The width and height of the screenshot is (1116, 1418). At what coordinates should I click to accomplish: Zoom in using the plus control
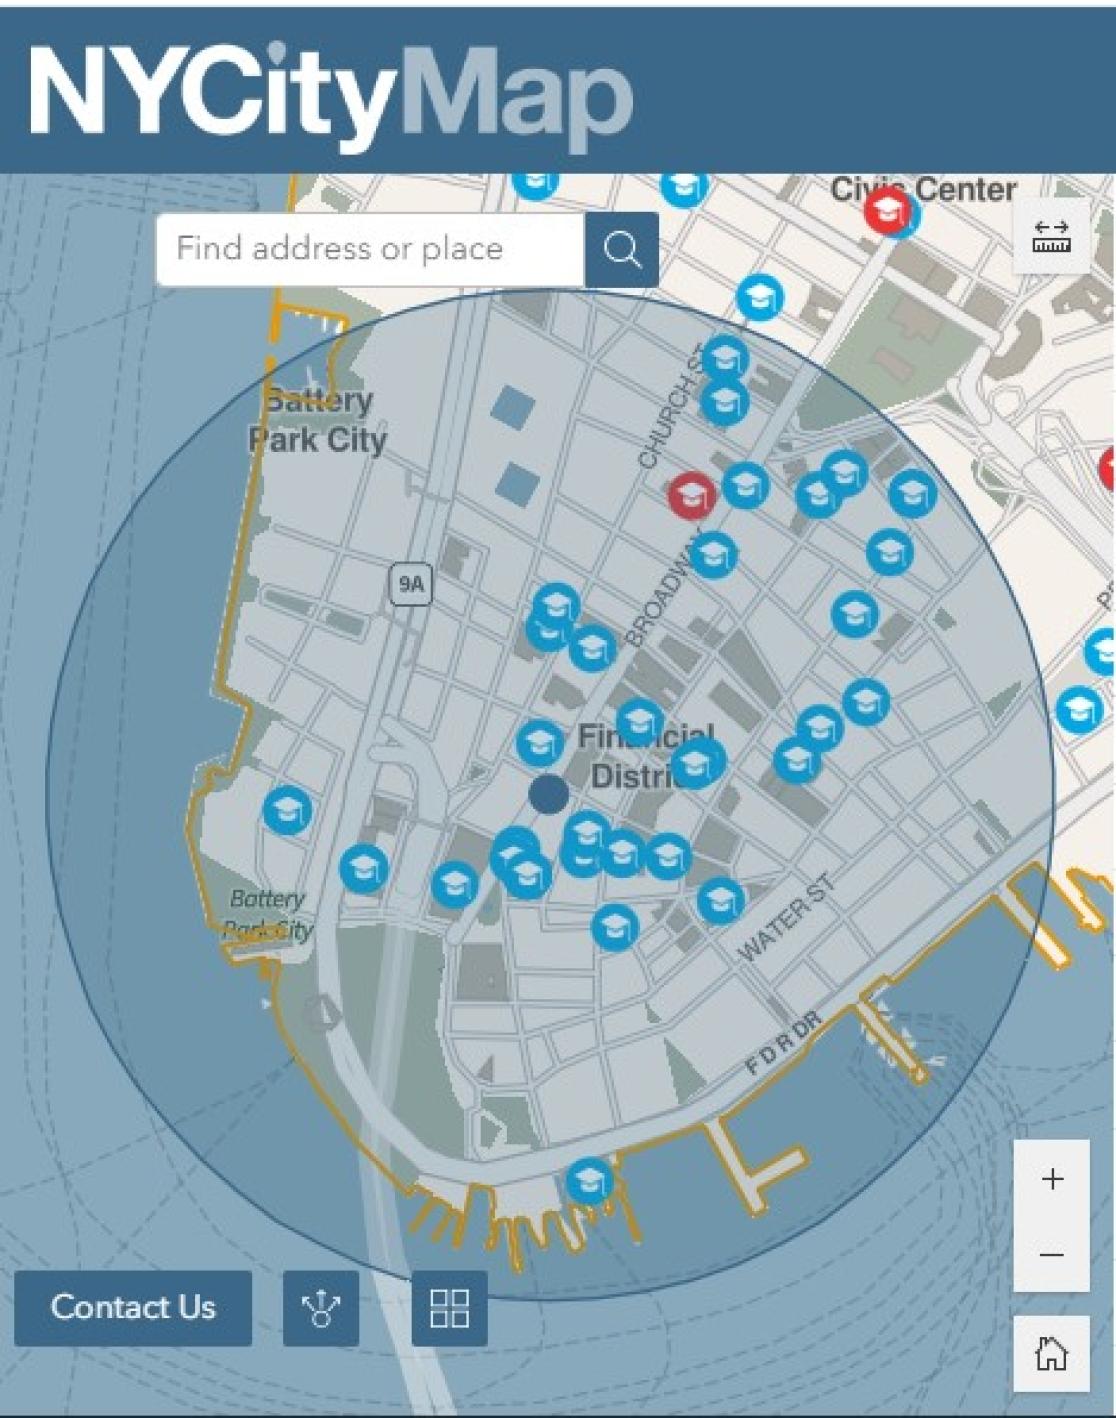point(1050,1179)
